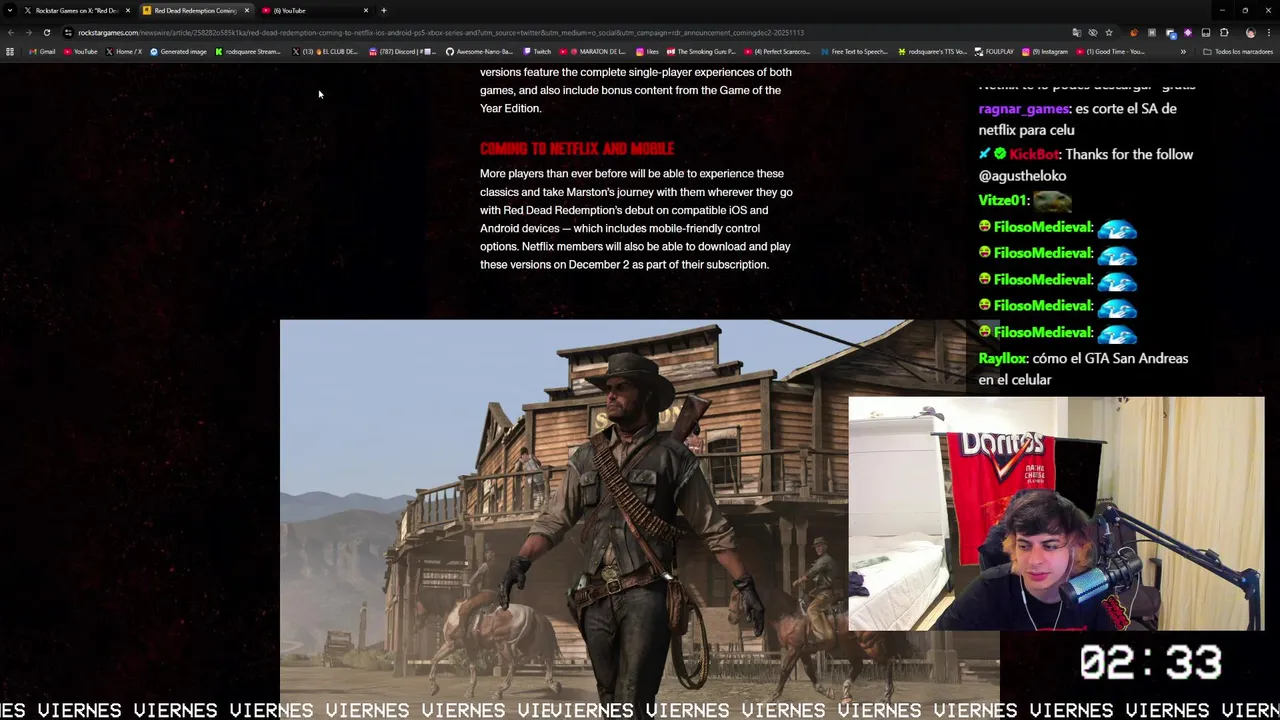Click username Vitze01 in chat
The width and height of the screenshot is (1280, 720).
click(x=1002, y=200)
